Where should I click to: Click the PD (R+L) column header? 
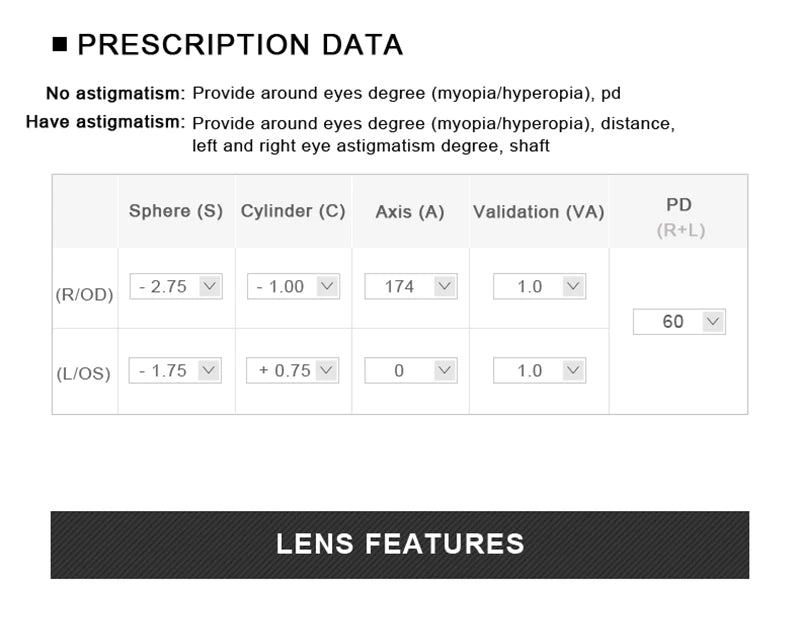click(x=679, y=215)
